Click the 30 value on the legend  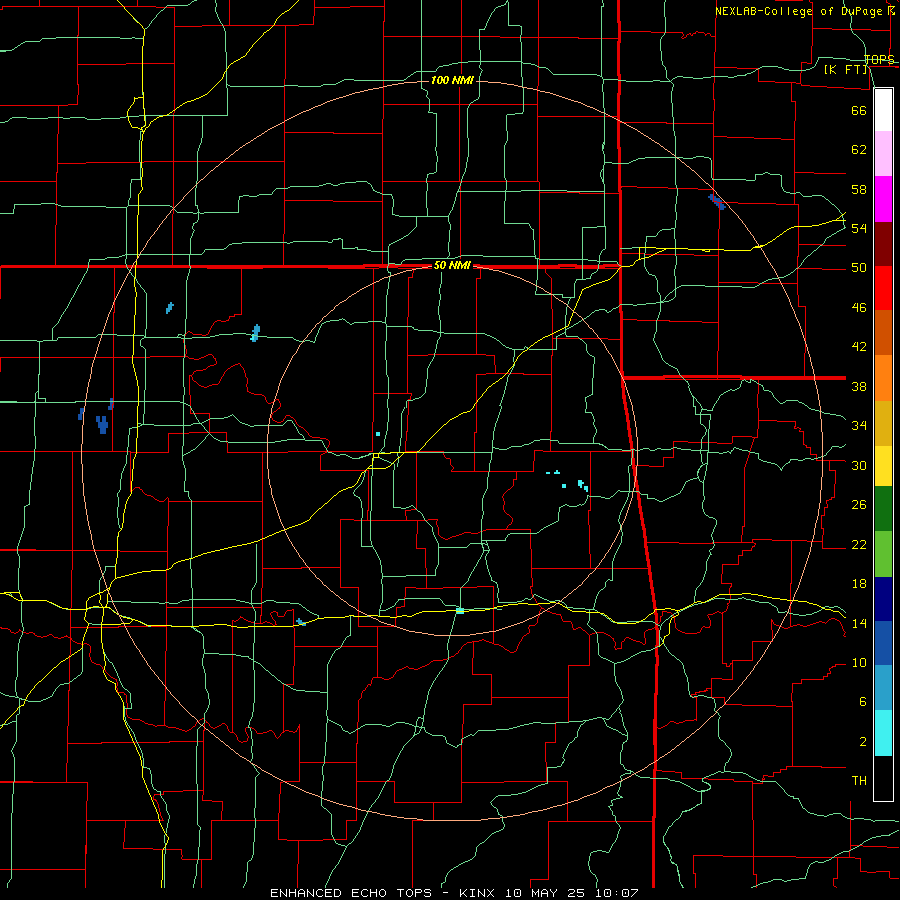click(x=859, y=465)
